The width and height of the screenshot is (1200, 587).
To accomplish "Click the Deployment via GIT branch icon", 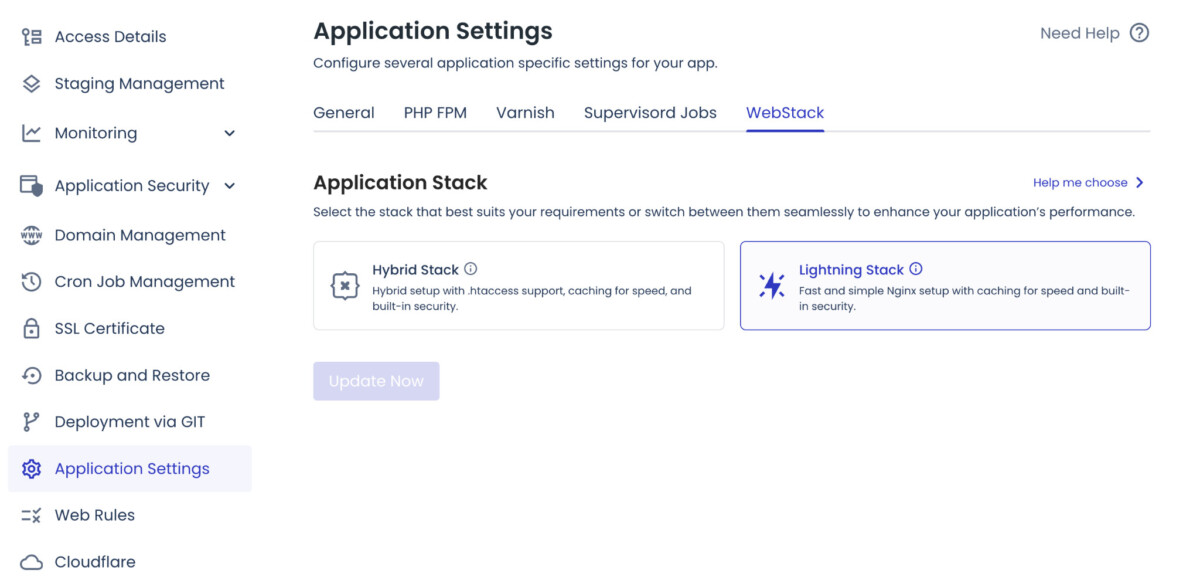I will click(x=32, y=422).
